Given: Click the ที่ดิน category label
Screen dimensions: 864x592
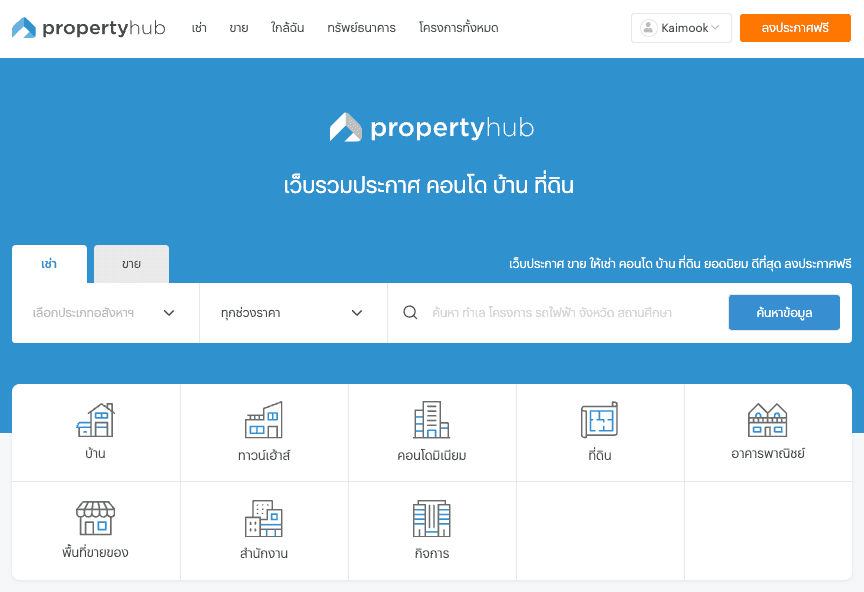Looking at the screenshot, I should [x=600, y=455].
